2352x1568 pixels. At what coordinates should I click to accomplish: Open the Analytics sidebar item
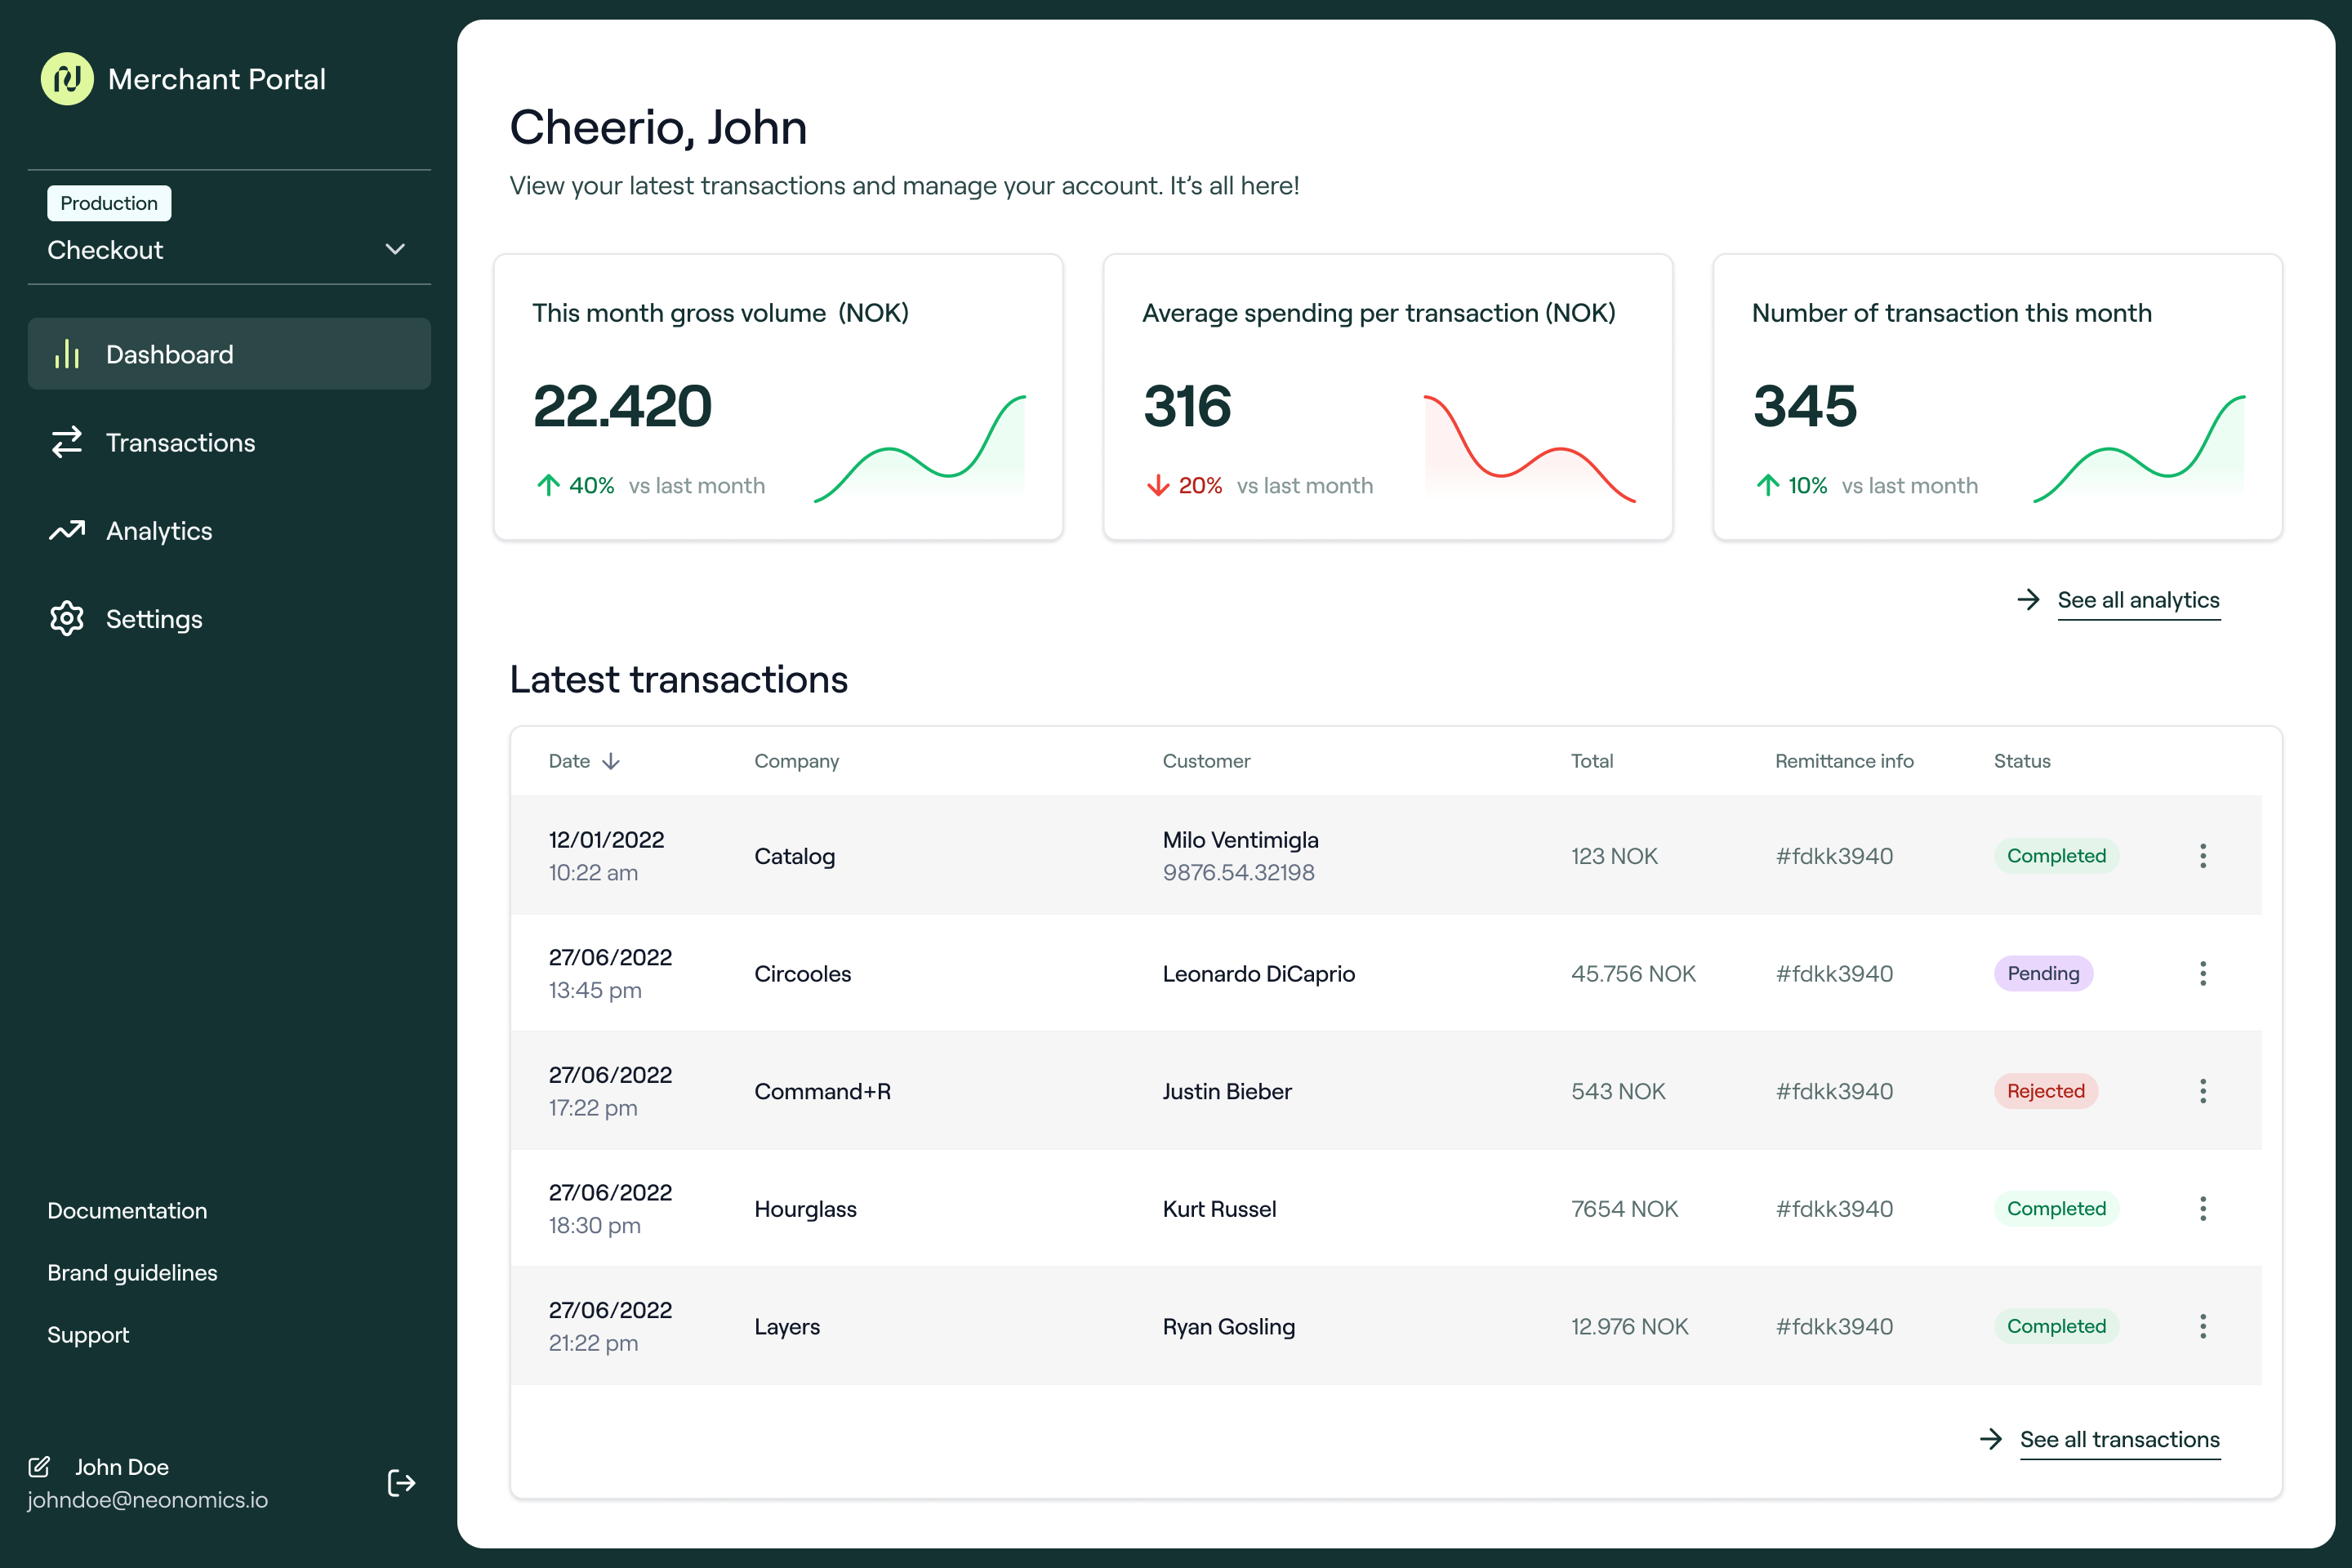click(x=159, y=531)
